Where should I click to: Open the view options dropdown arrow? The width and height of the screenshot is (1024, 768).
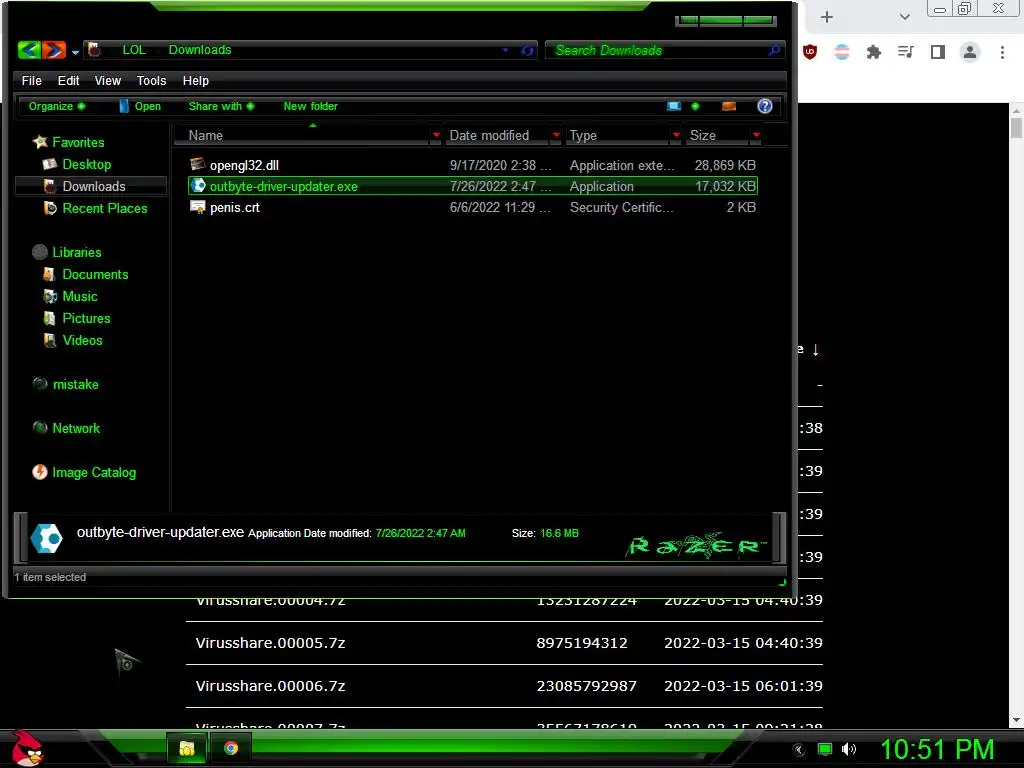(x=695, y=106)
